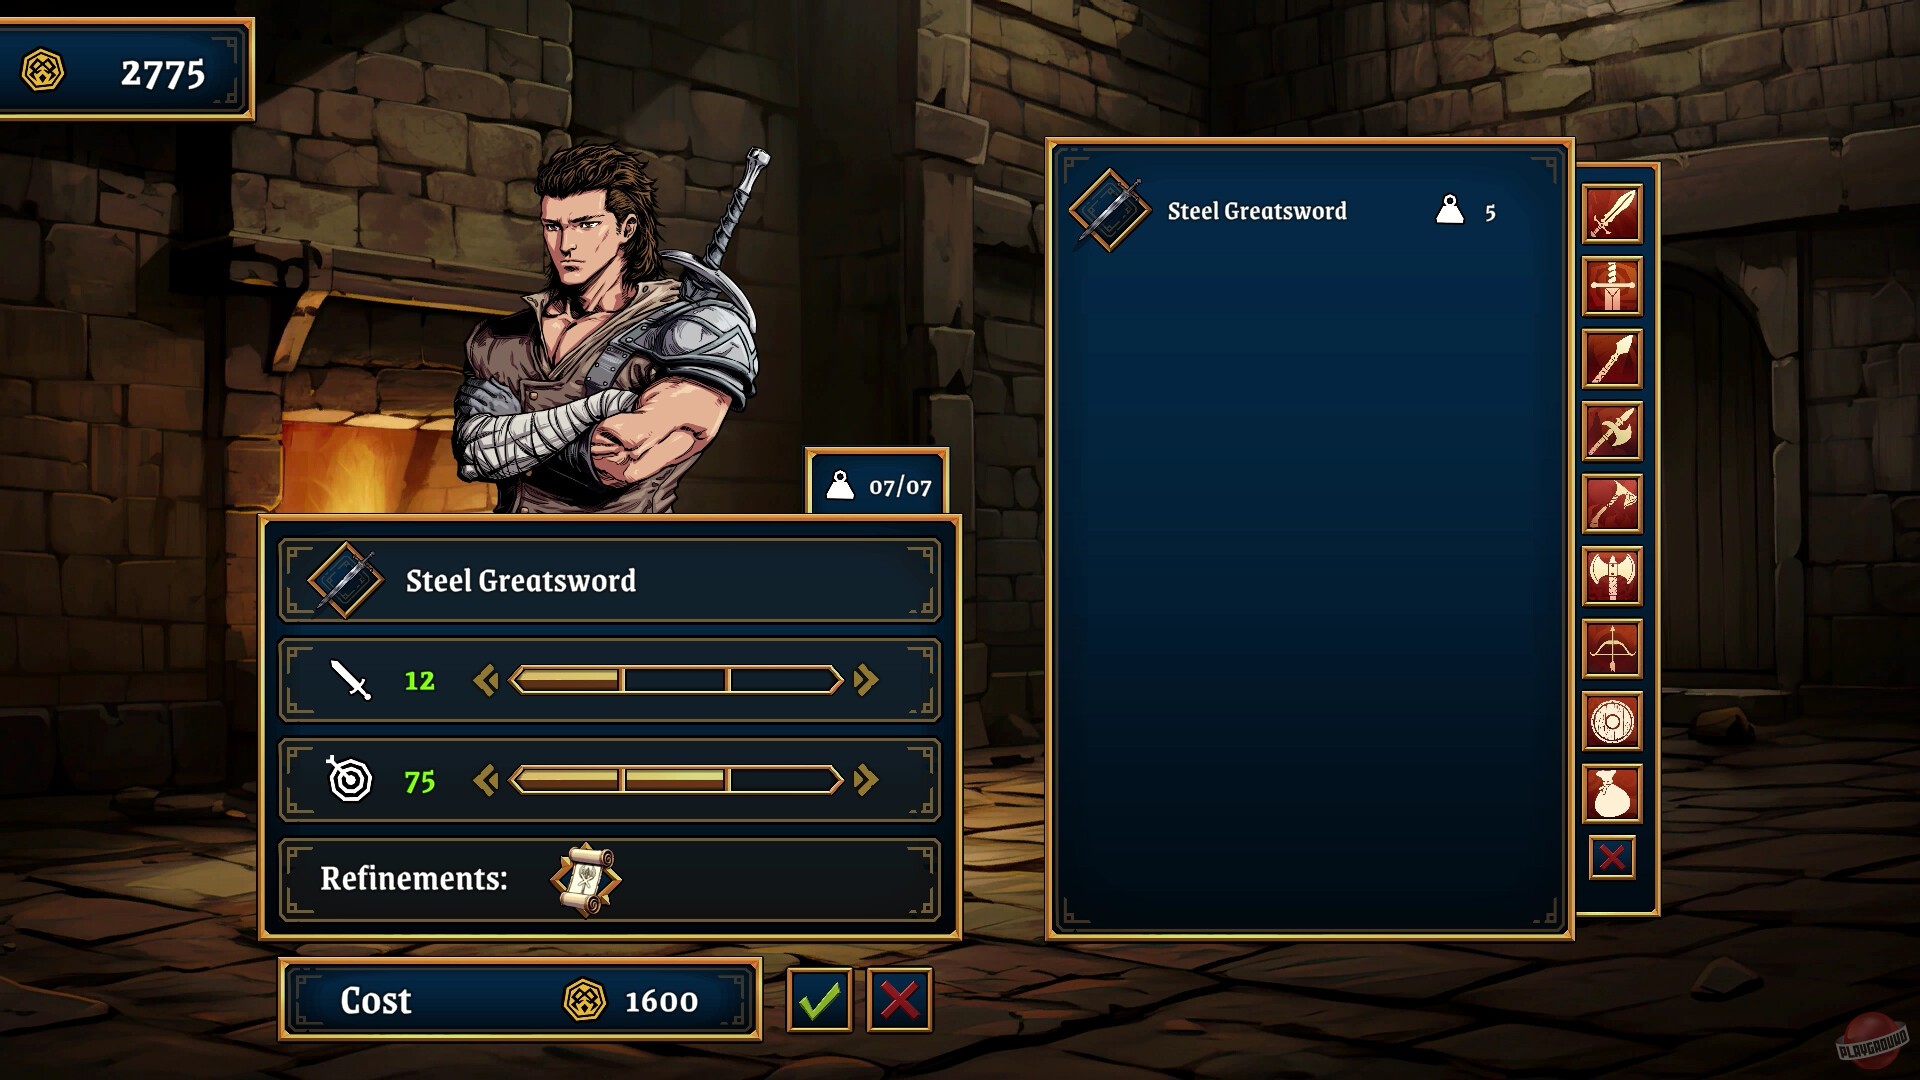The image size is (1920, 1080).
Task: Decrease the accuracy stat with left arrow
Action: point(486,780)
